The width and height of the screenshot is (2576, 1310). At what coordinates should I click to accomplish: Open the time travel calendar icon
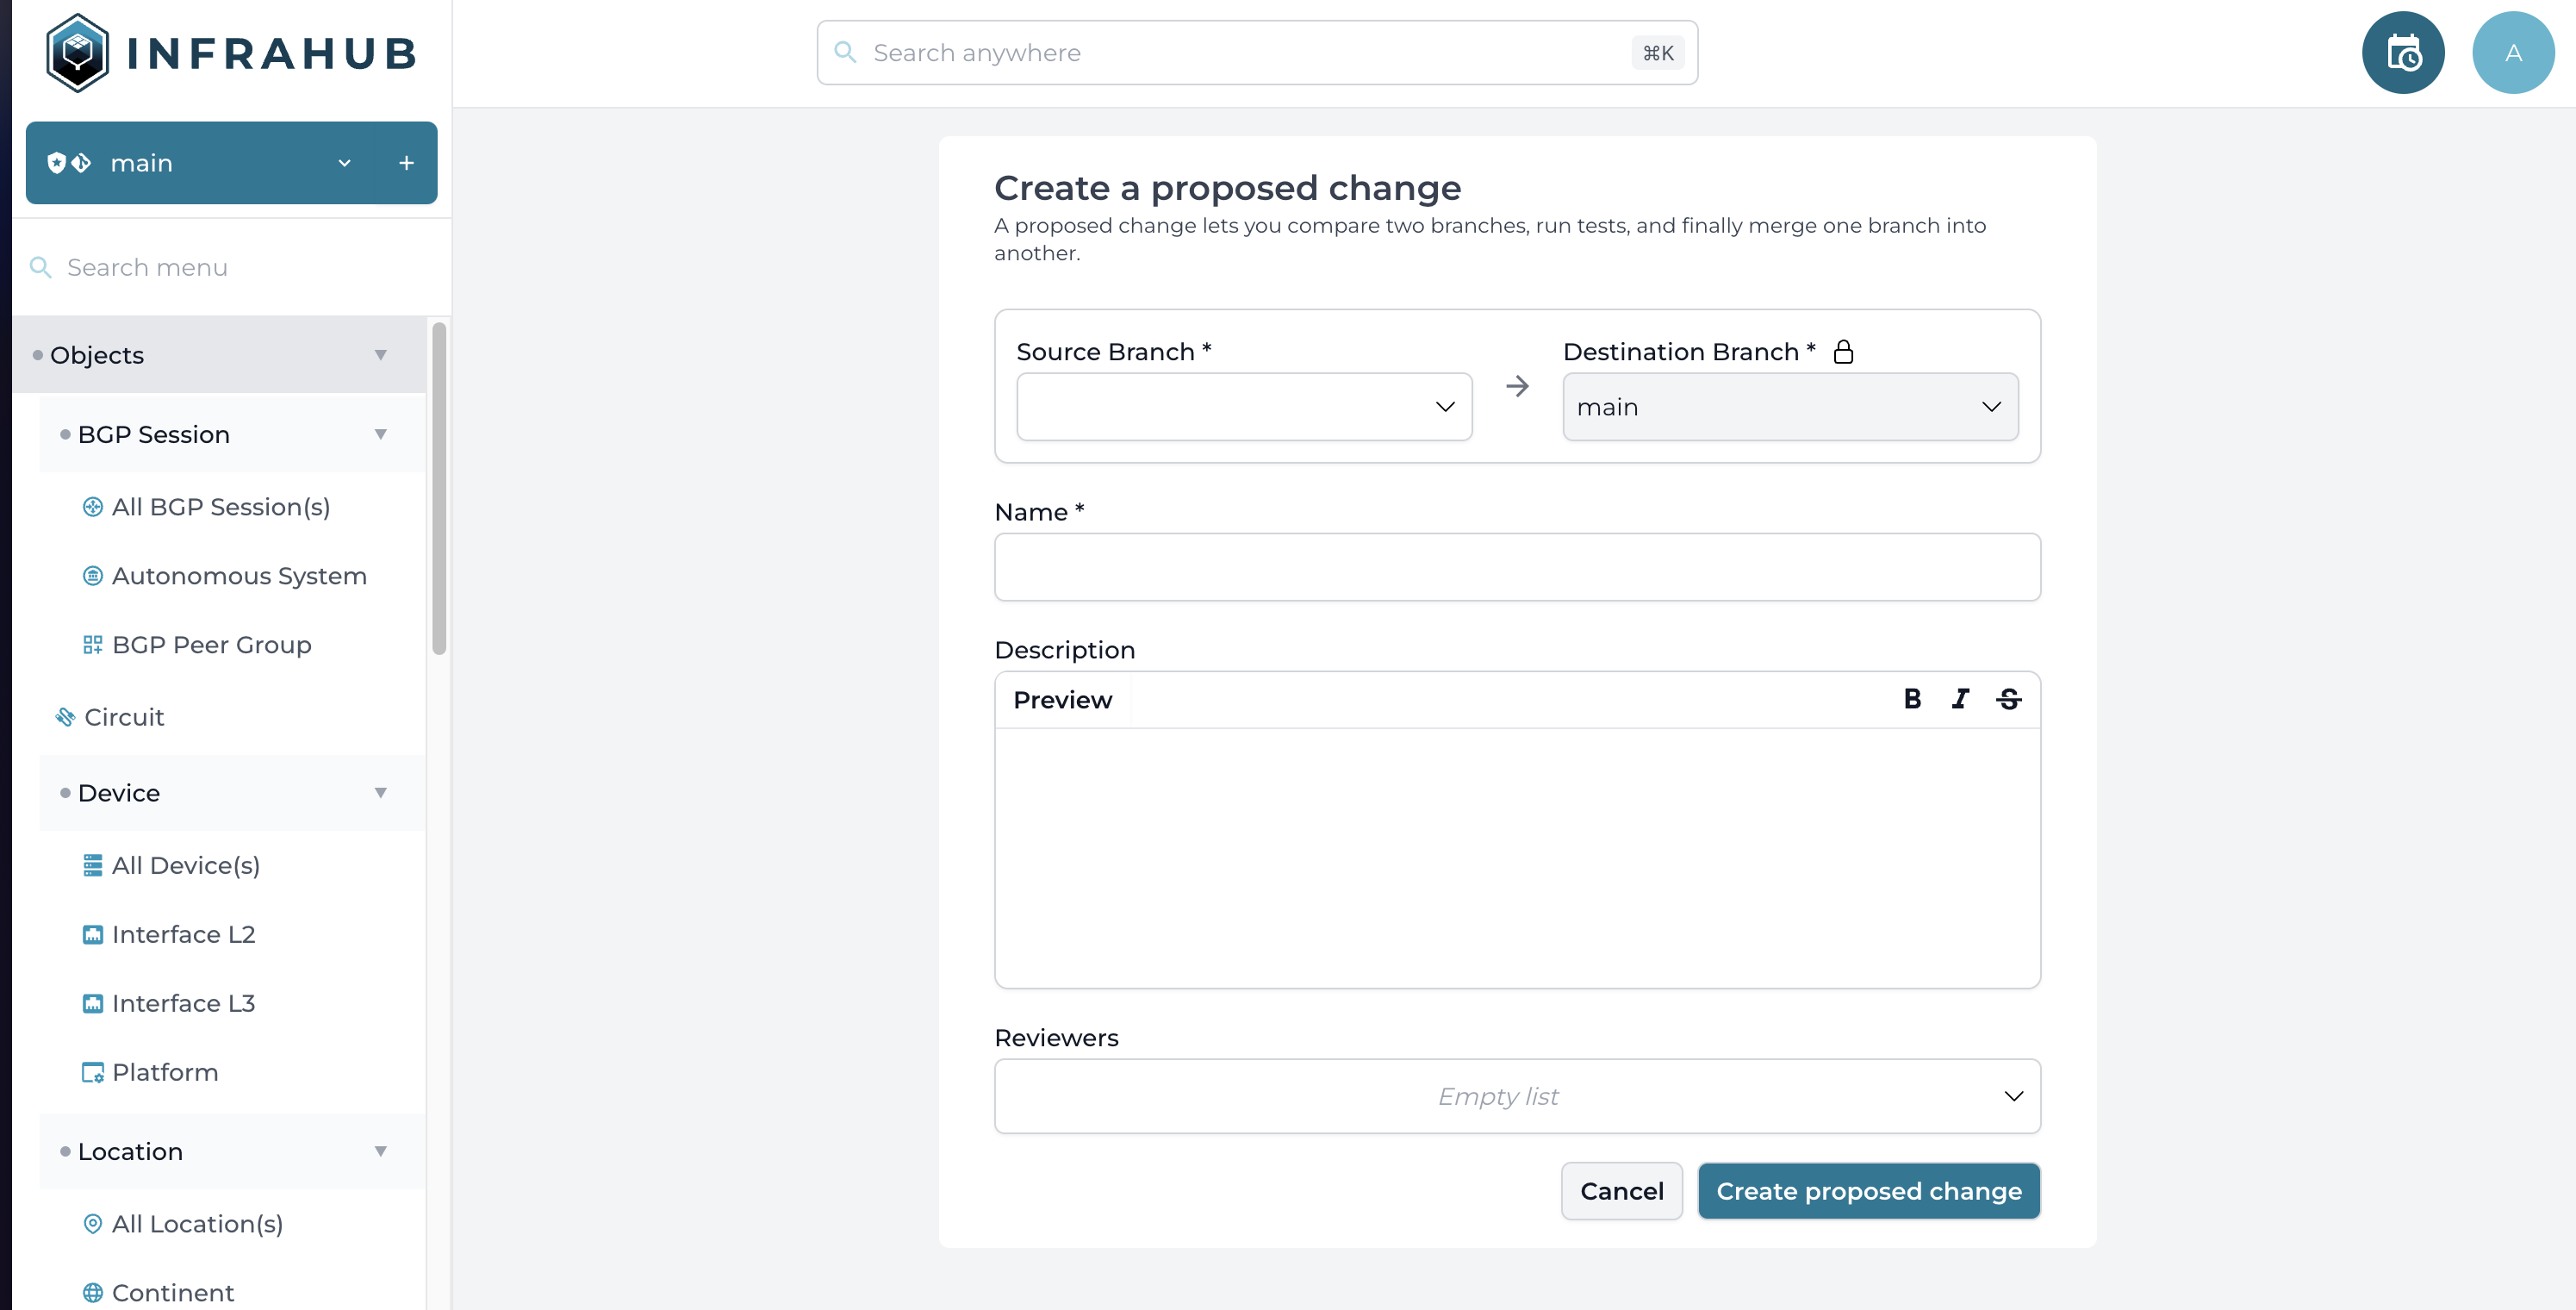pyautogui.click(x=2403, y=52)
